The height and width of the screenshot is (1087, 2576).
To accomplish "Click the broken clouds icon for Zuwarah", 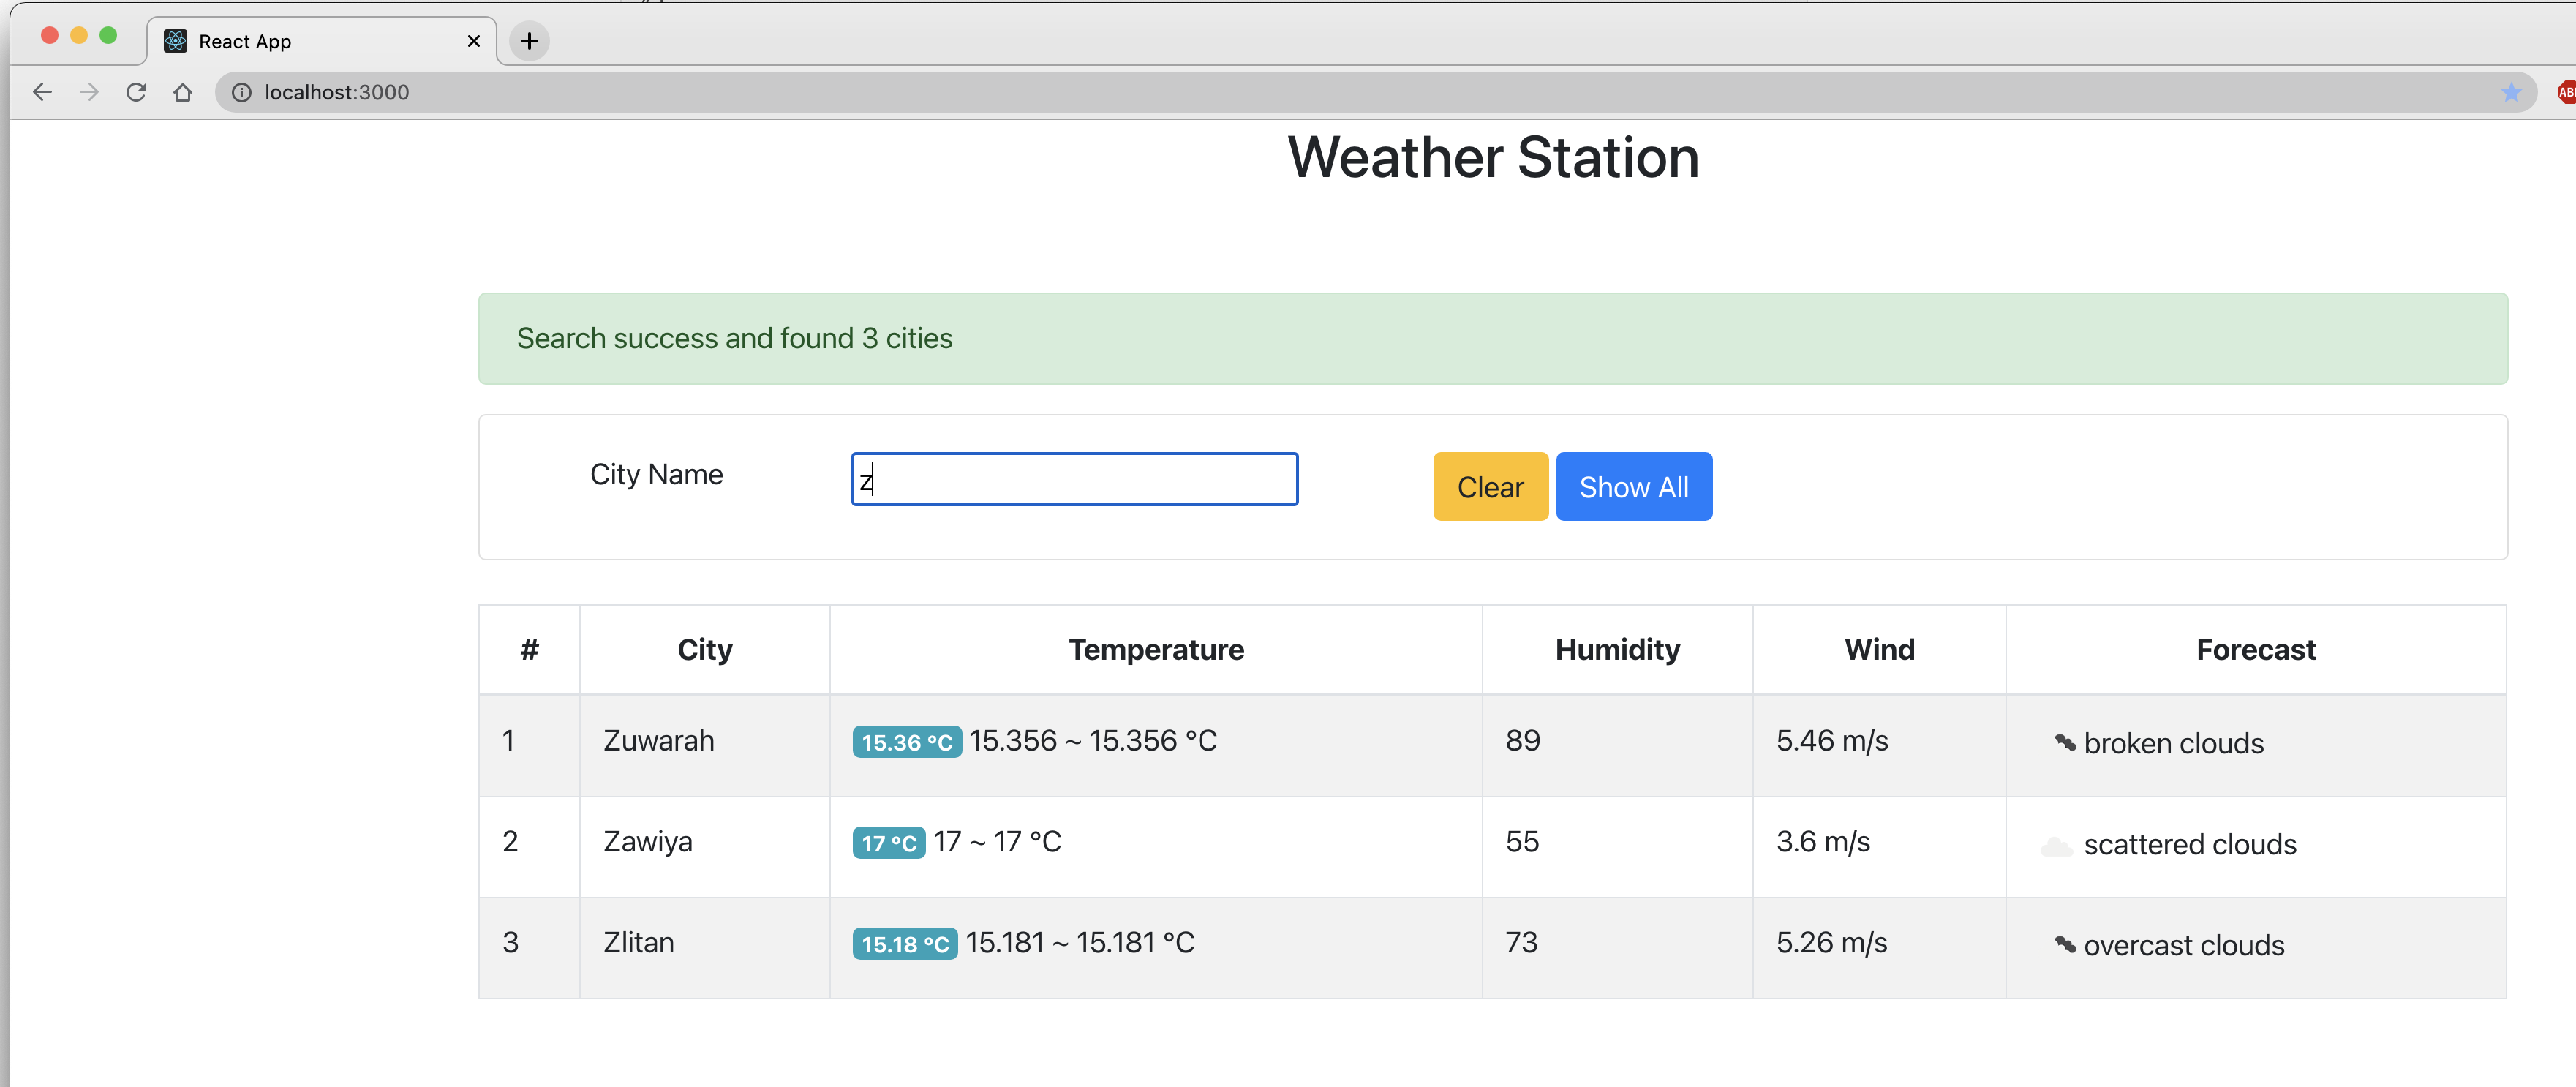I will (x=2065, y=742).
